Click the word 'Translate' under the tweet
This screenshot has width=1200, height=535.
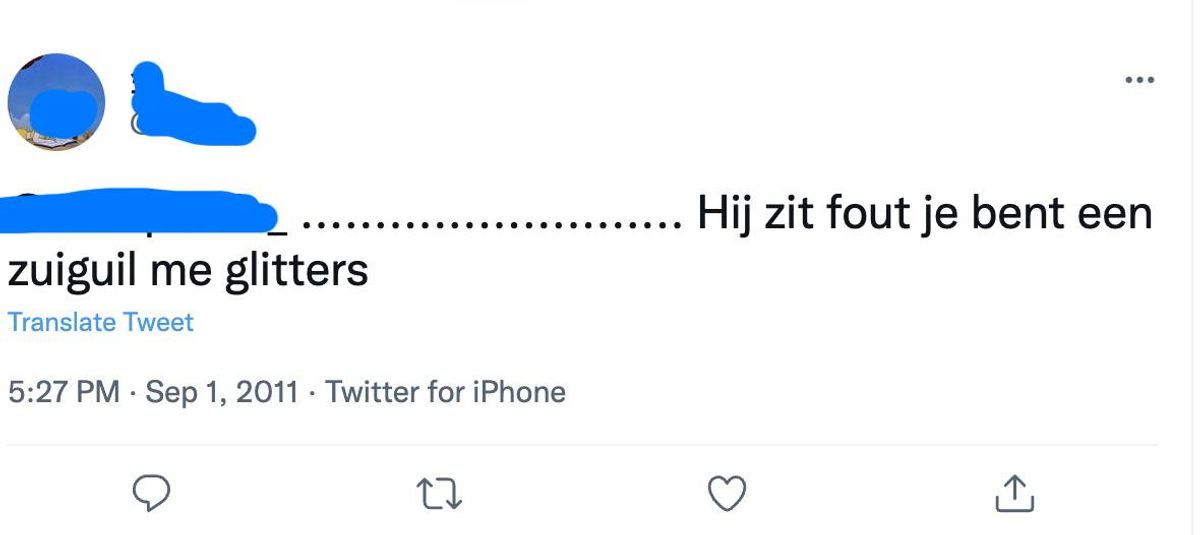62,322
